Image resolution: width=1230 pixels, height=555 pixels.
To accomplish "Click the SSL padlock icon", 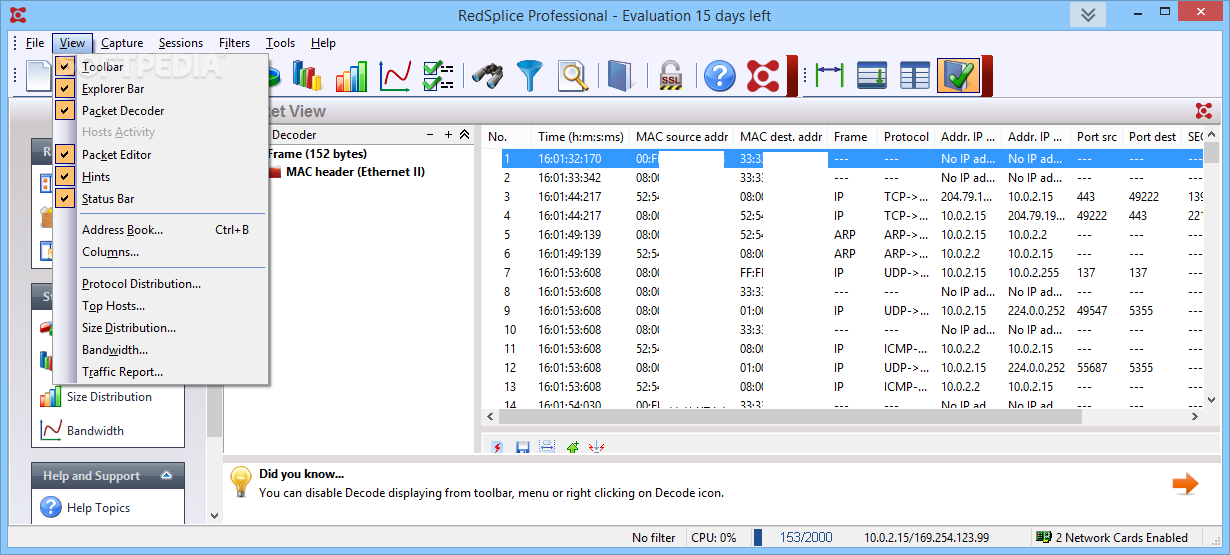I will click(x=670, y=76).
